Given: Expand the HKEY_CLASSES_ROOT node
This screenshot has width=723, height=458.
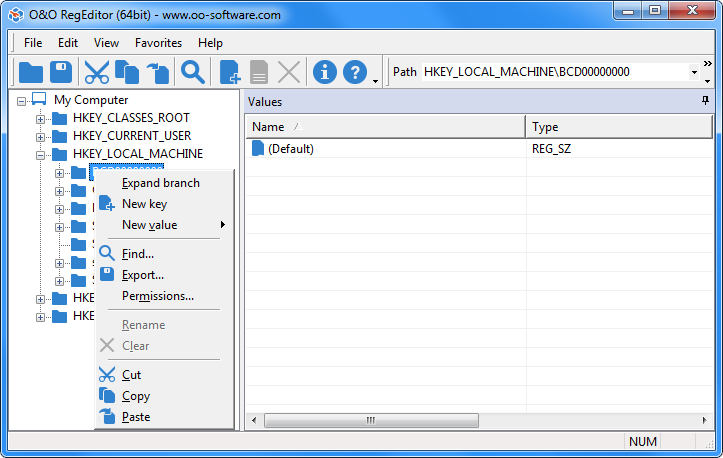Looking at the screenshot, I should tap(41, 119).
